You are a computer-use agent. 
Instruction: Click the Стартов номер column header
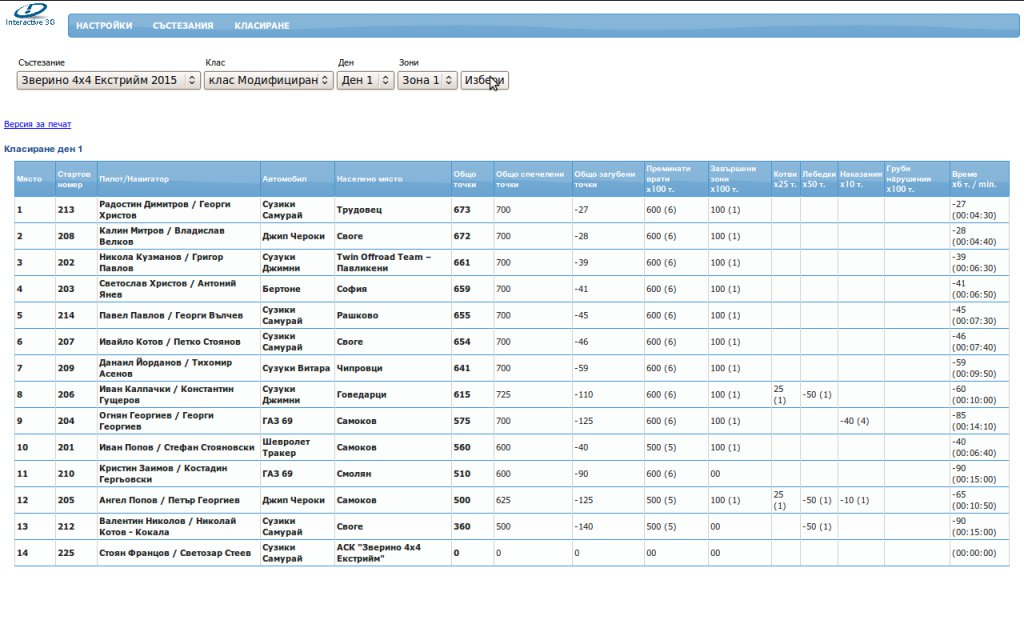[x=75, y=179]
